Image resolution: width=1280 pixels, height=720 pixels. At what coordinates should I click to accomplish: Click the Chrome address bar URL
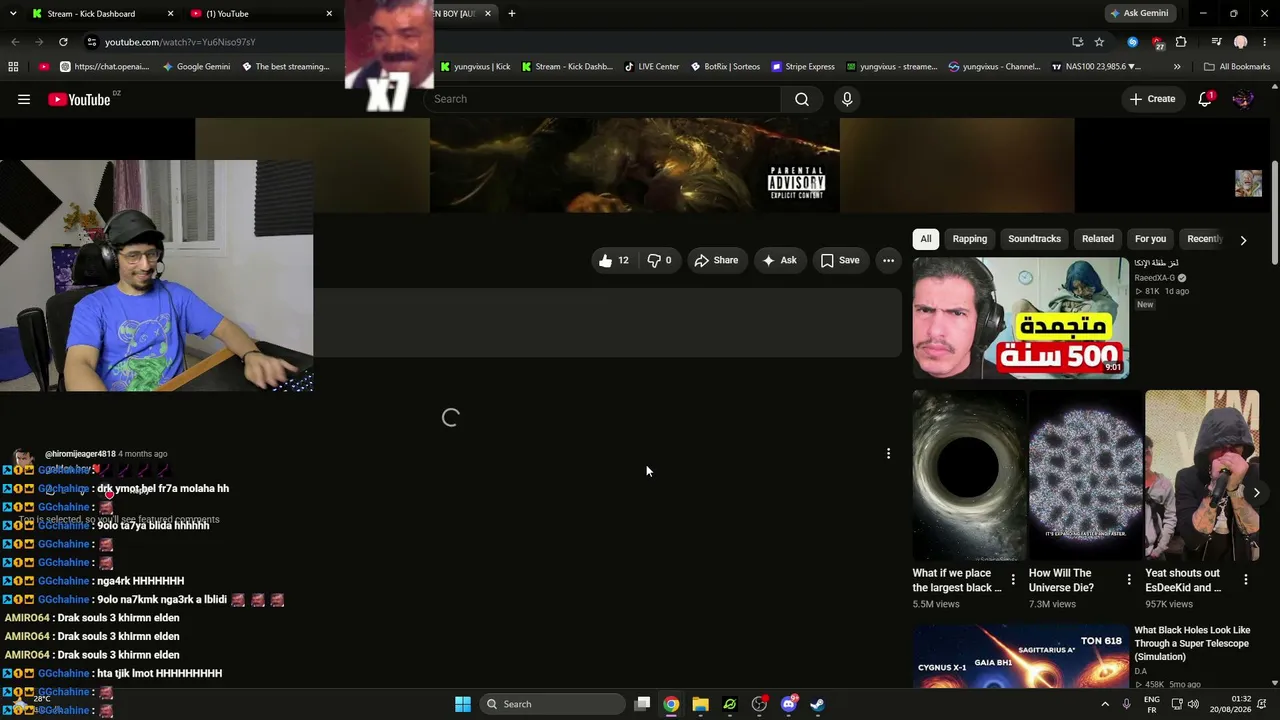click(180, 42)
